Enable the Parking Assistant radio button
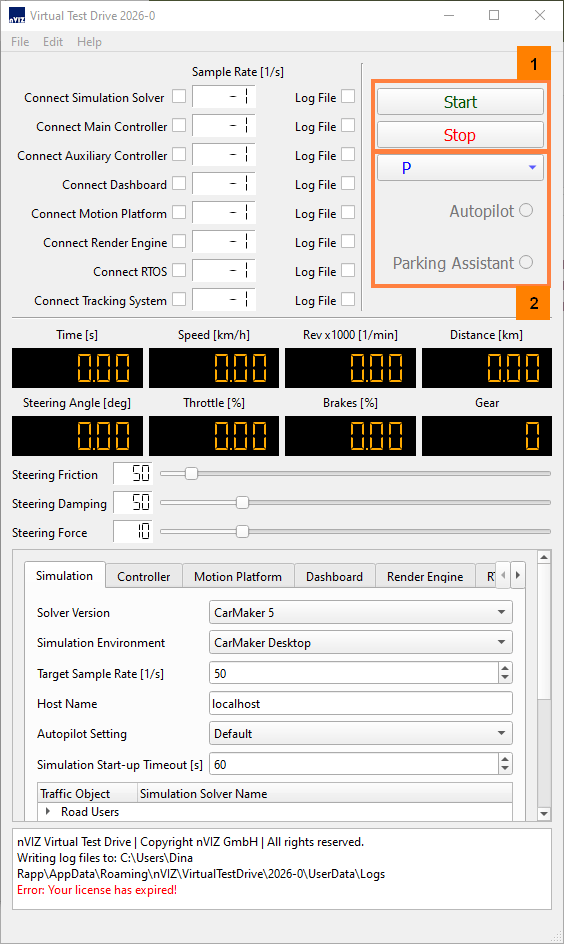Screen dimensions: 564x944 526,262
